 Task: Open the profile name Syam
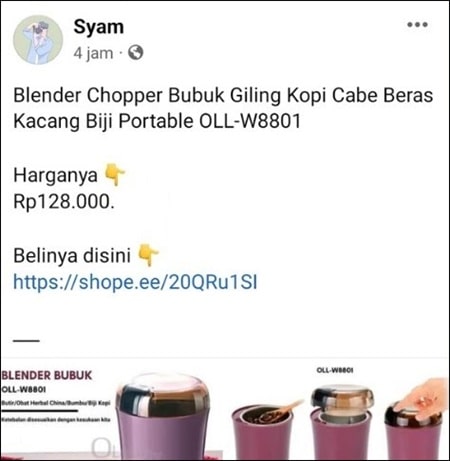[x=98, y=27]
